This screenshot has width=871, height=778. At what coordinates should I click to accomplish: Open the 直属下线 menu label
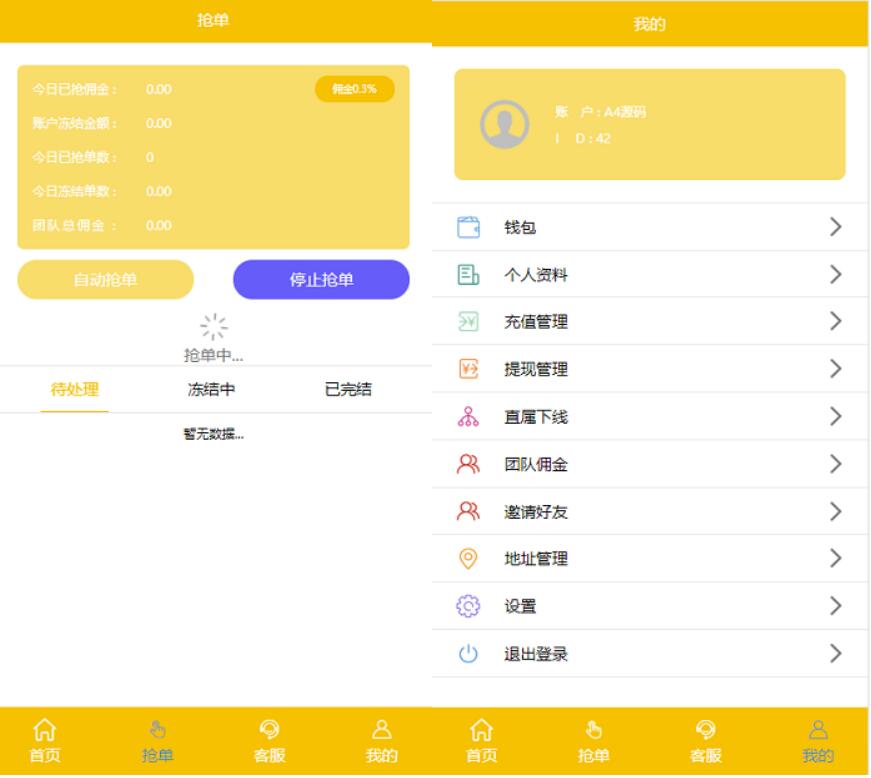(535, 416)
